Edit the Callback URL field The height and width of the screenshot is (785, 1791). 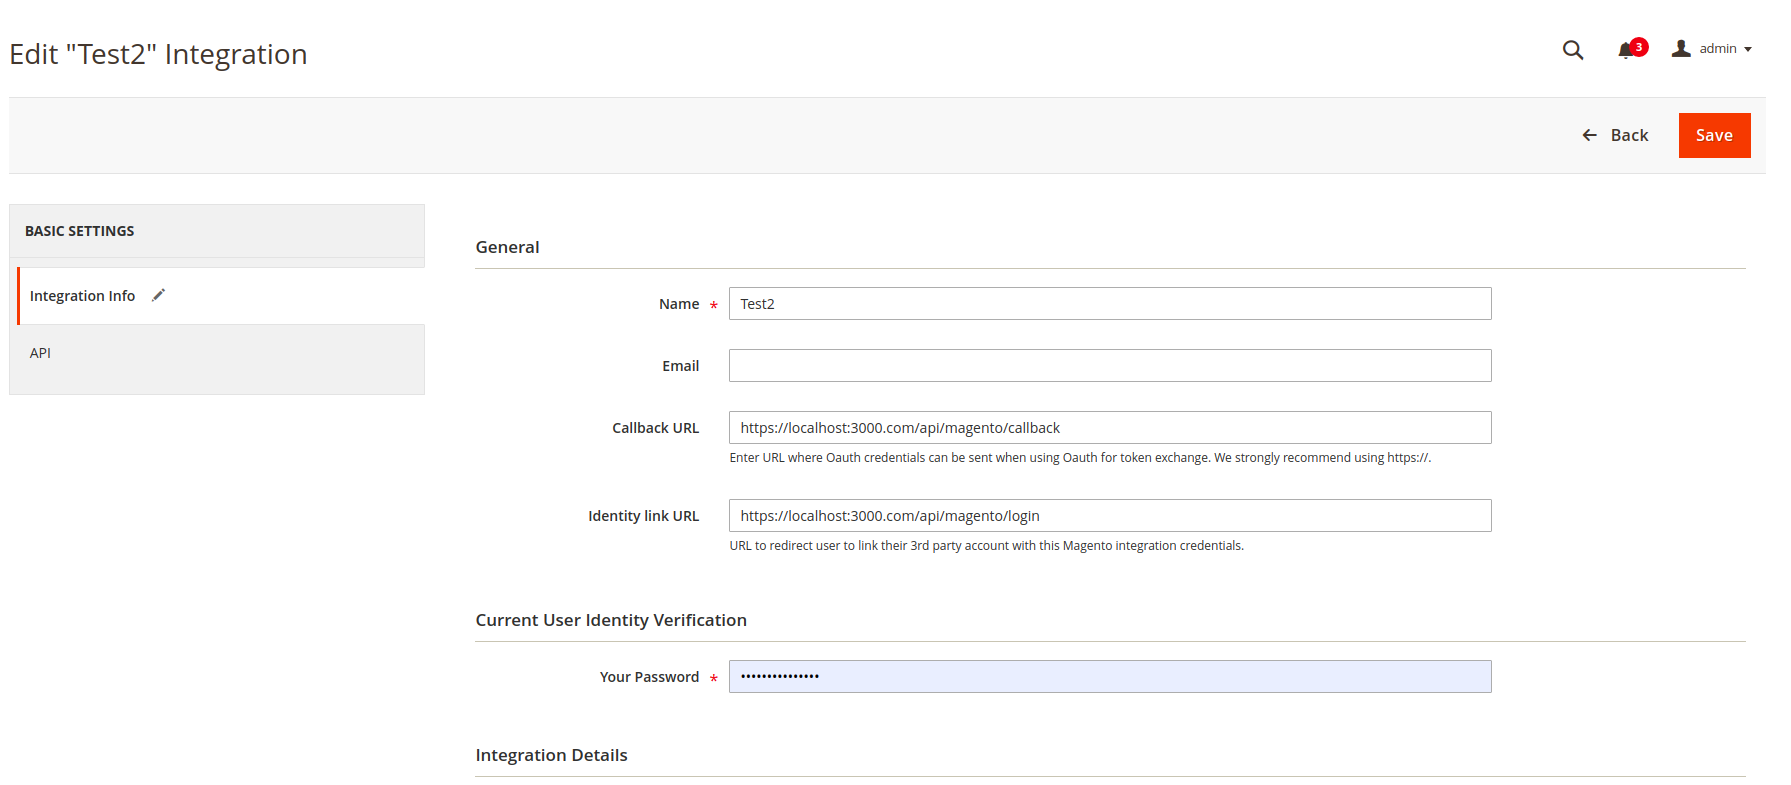coord(1110,428)
